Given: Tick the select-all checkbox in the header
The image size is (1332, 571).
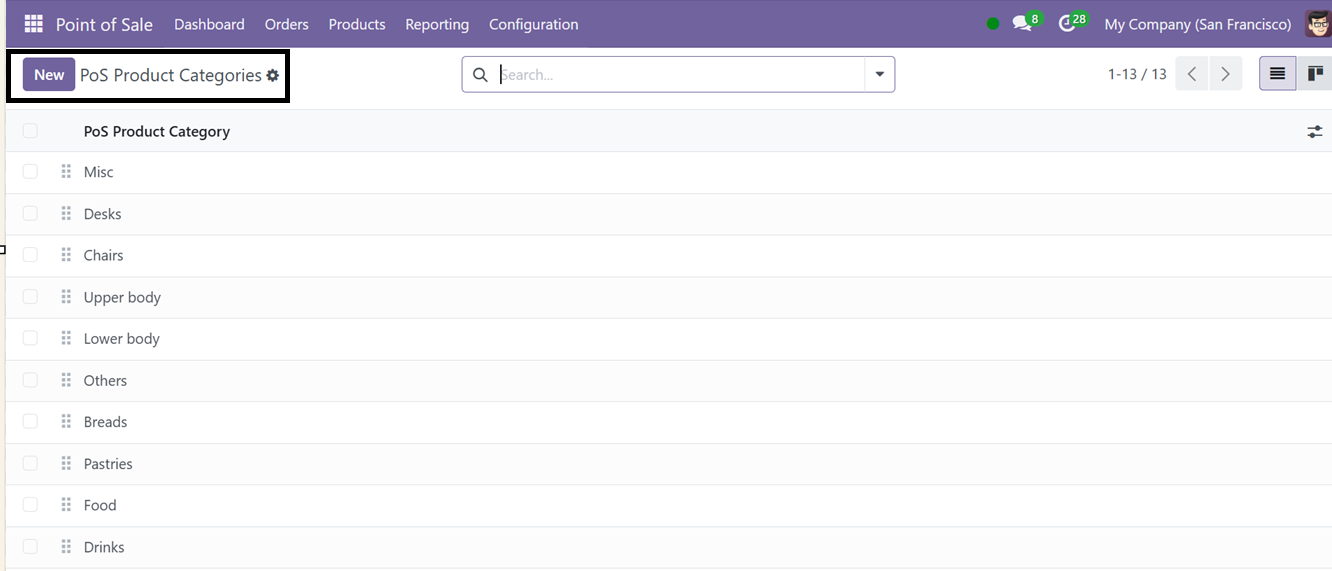Looking at the screenshot, I should 30,131.
